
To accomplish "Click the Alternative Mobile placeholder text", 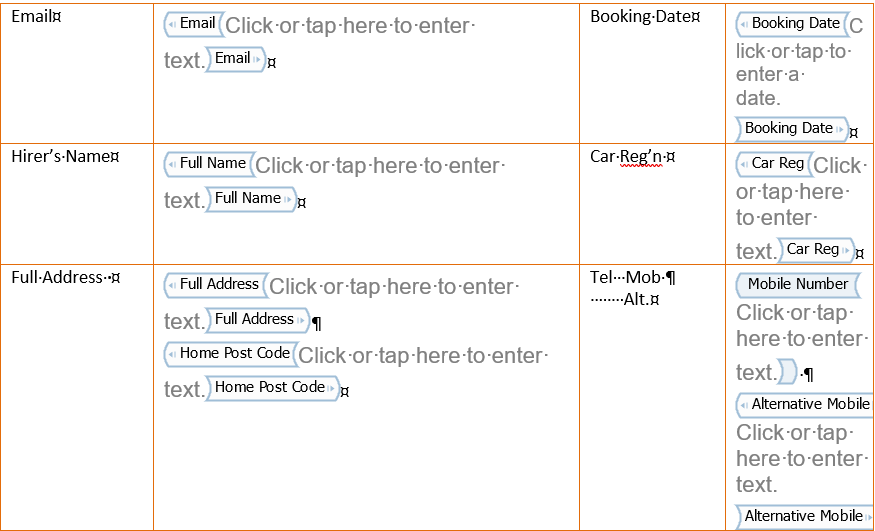I will (802, 458).
